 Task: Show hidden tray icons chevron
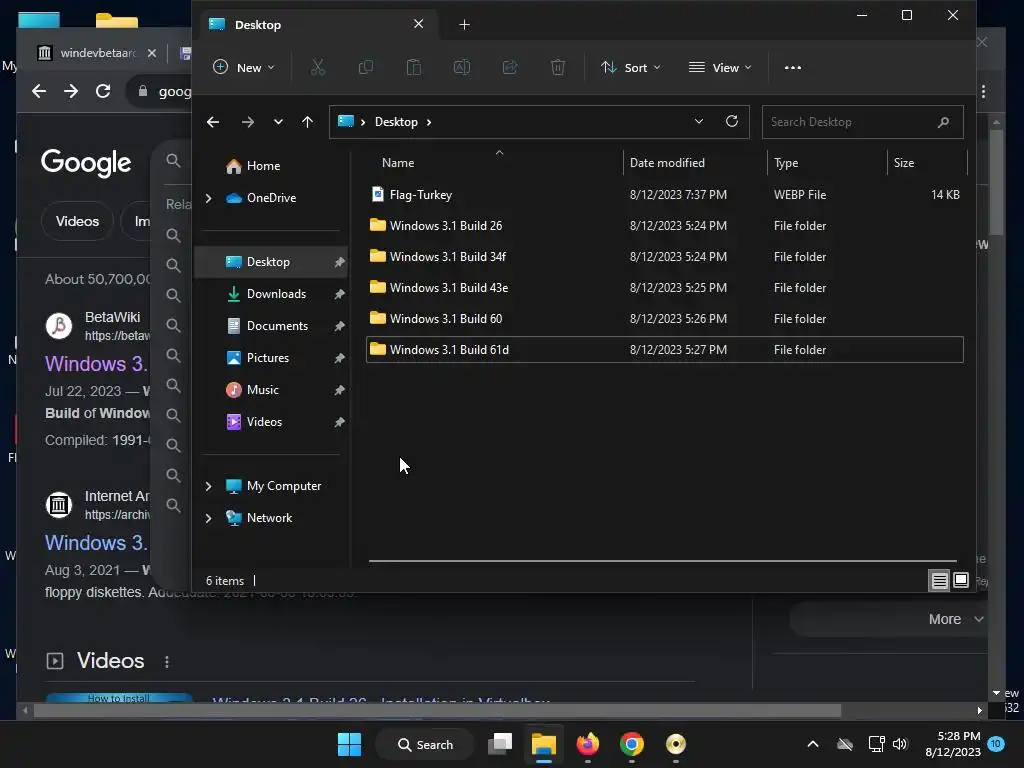pyautogui.click(x=813, y=744)
